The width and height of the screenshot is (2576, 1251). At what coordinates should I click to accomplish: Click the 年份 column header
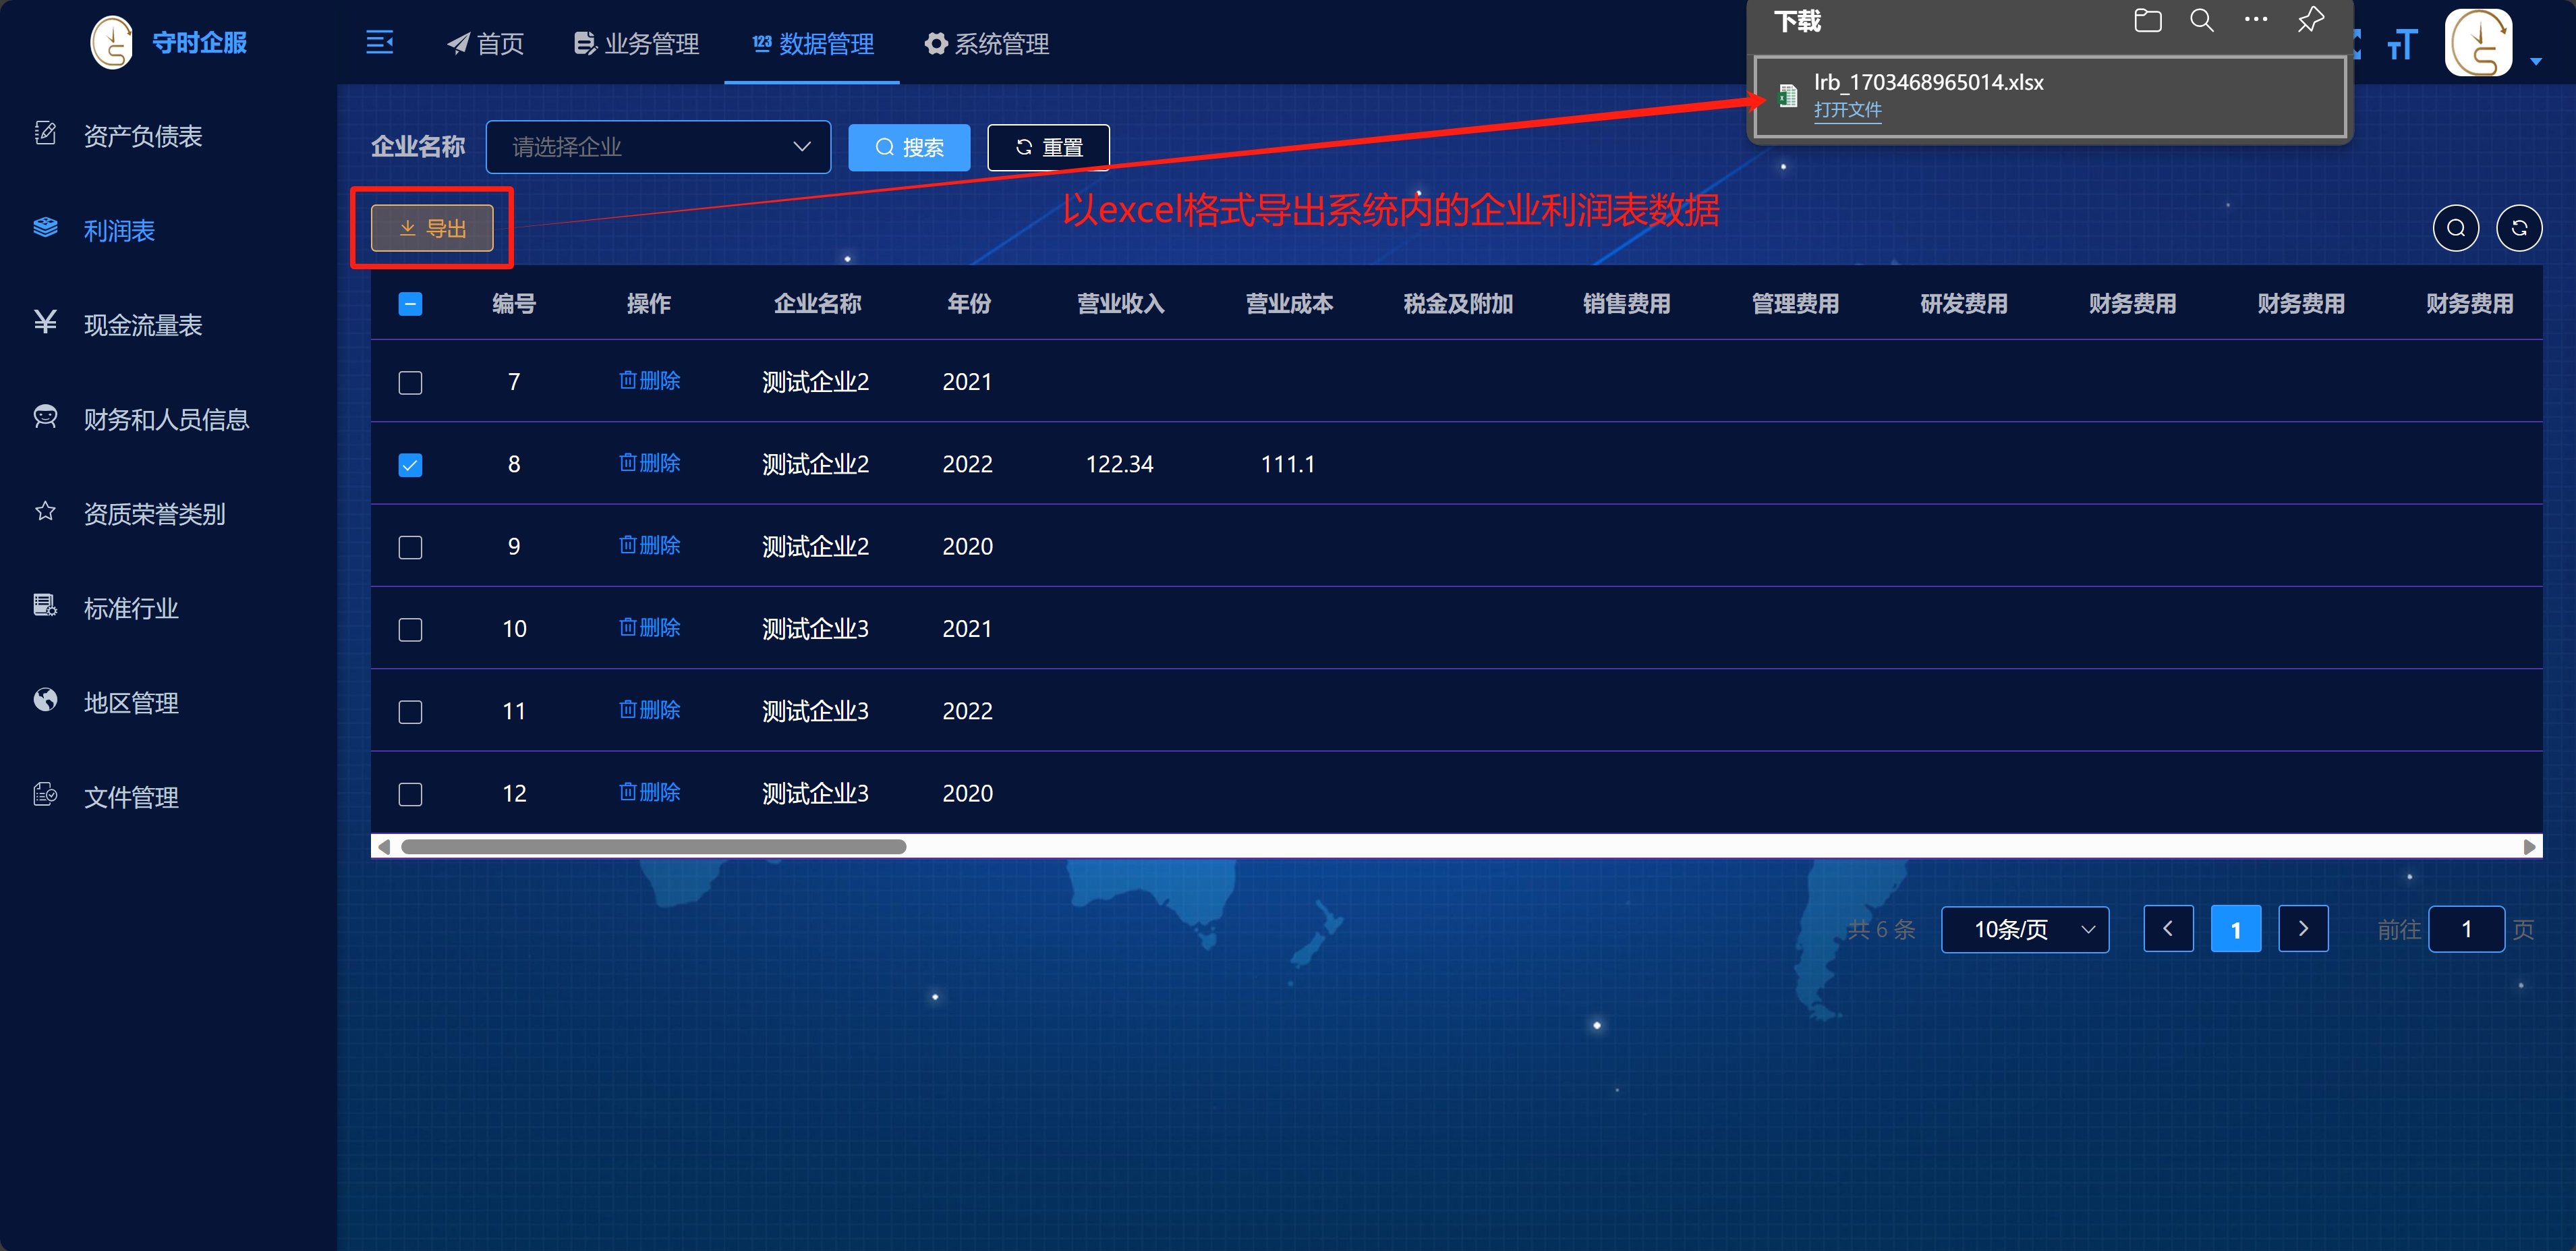pyautogui.click(x=968, y=304)
